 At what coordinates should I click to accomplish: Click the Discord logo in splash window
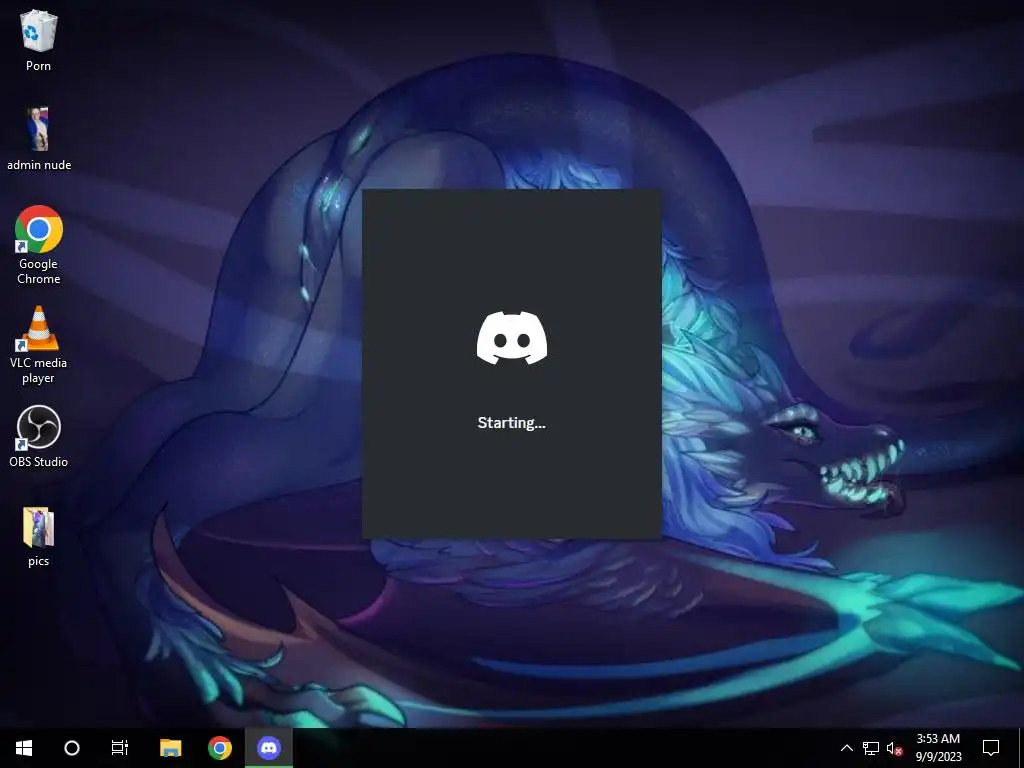(x=512, y=338)
